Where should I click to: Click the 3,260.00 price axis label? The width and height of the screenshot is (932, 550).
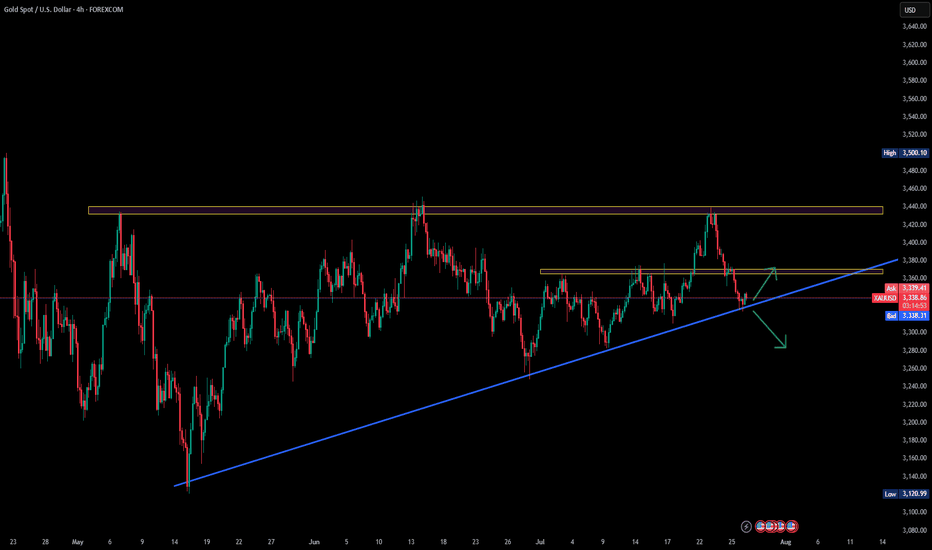tap(914, 369)
